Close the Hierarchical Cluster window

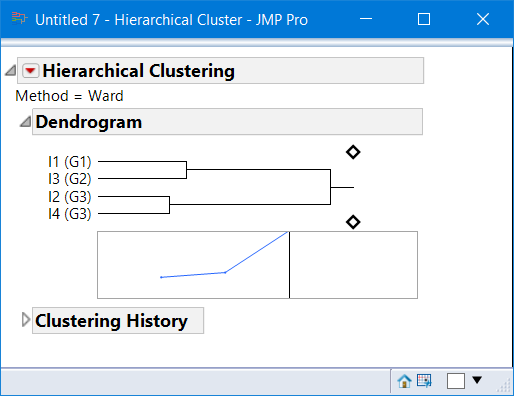pos(483,19)
